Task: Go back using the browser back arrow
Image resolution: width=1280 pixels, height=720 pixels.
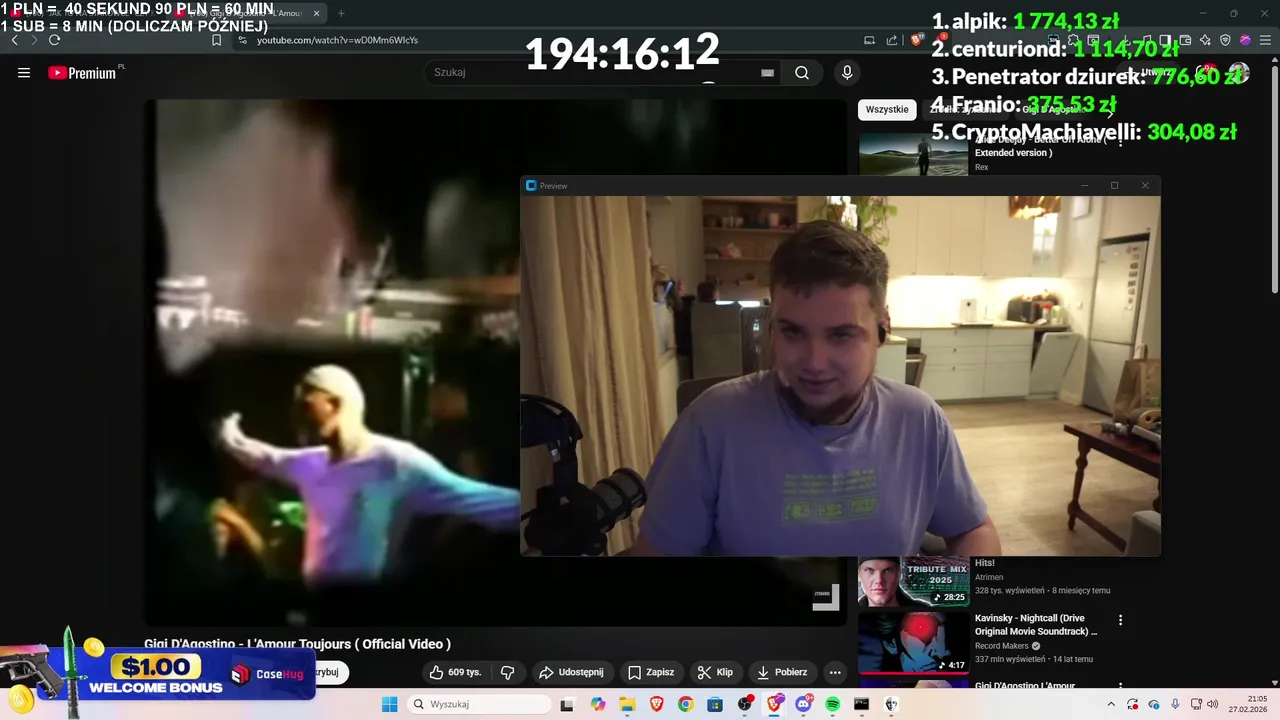Action: (14, 40)
